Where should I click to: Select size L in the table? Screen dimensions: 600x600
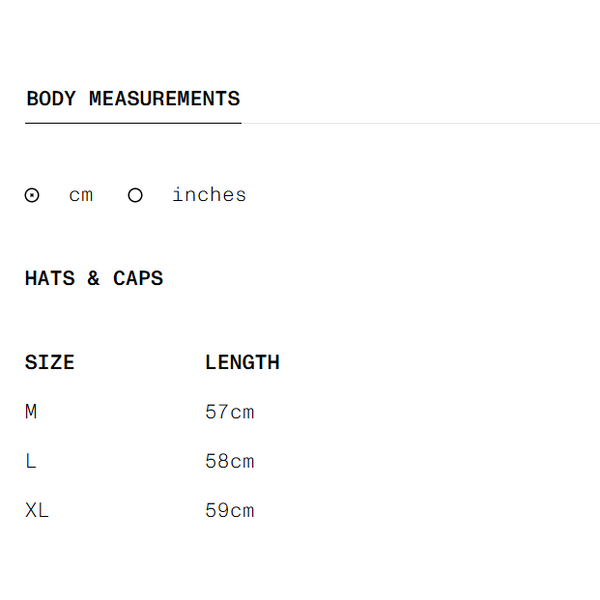(x=31, y=462)
